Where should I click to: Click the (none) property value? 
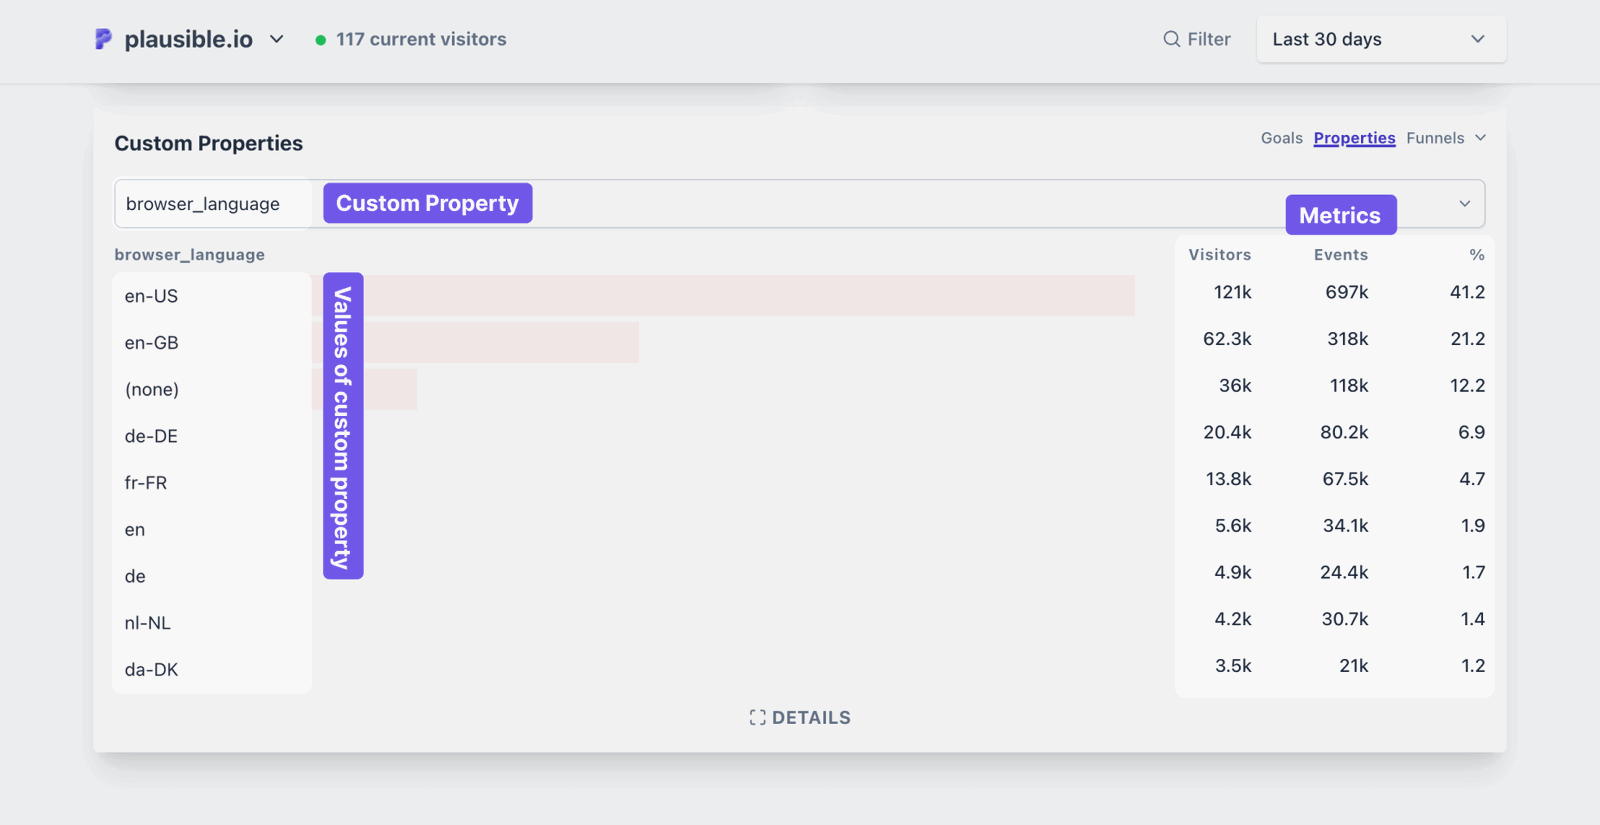tap(152, 390)
